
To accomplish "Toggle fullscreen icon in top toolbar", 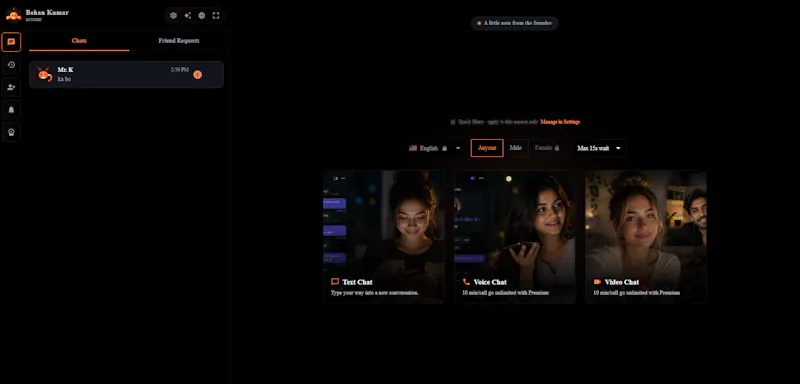I will [x=216, y=15].
